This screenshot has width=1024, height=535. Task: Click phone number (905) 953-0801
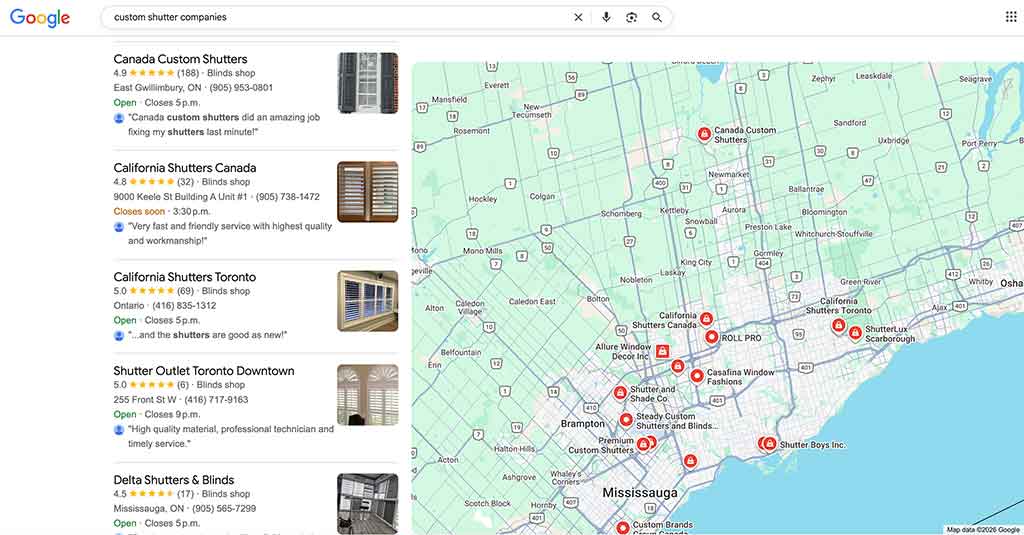tap(241, 88)
